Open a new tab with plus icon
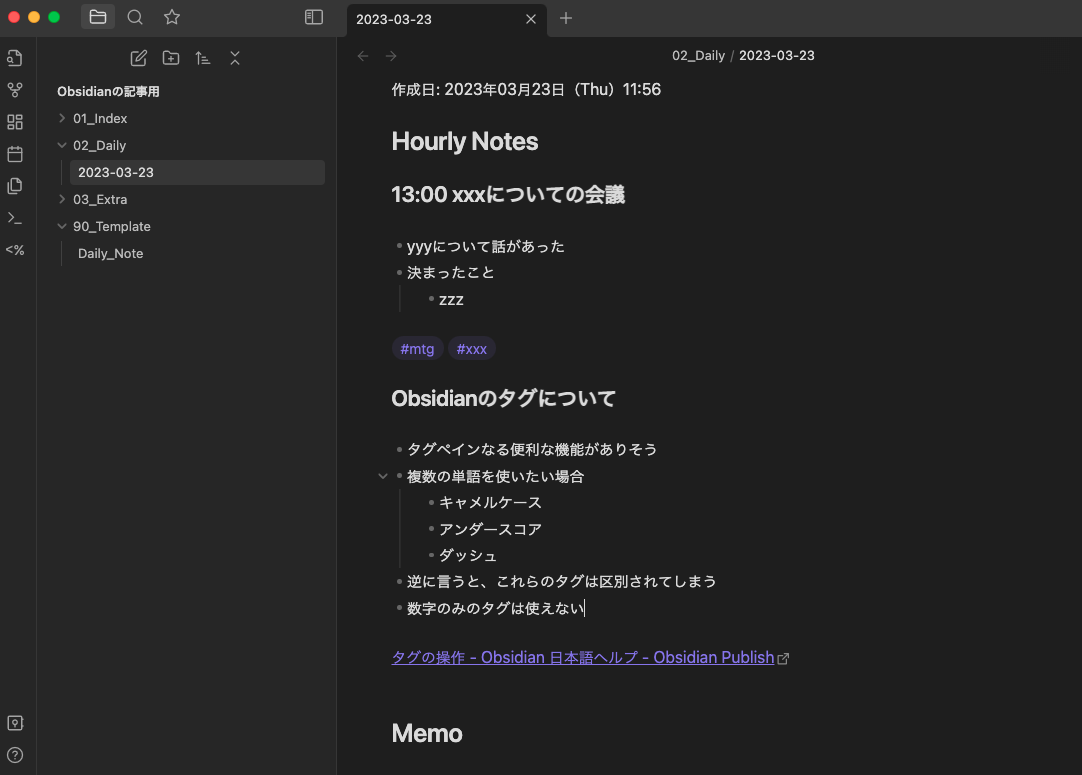The height and width of the screenshot is (775, 1082). [x=566, y=19]
